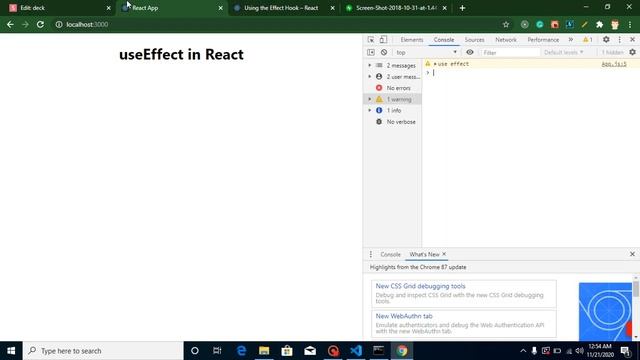Create live expression with eye icon
Viewport: 640px width, 360px height.
click(470, 52)
